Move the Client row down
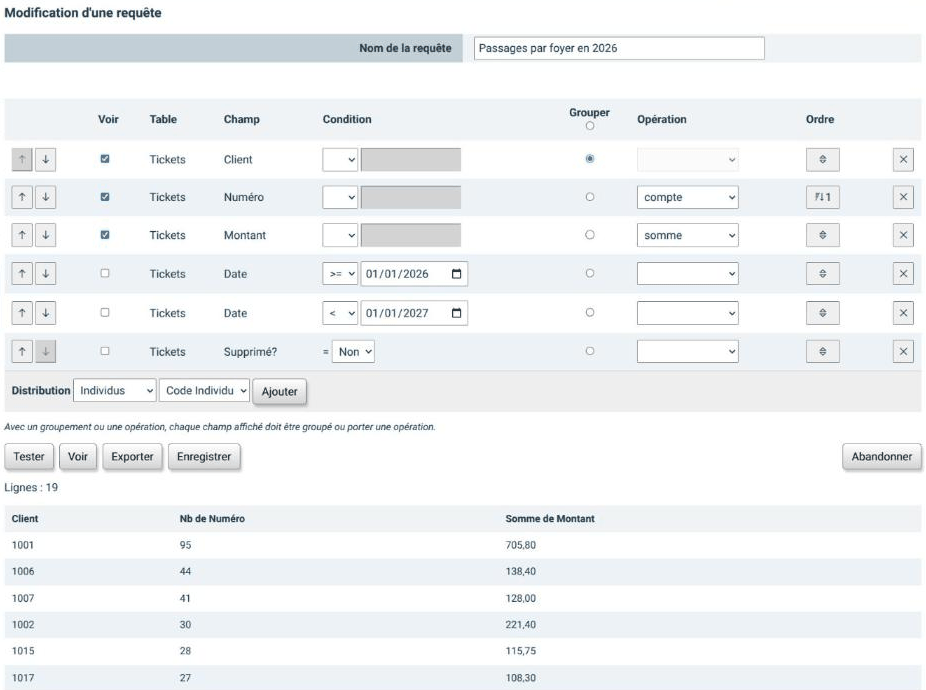926x690 pixels. (x=45, y=160)
